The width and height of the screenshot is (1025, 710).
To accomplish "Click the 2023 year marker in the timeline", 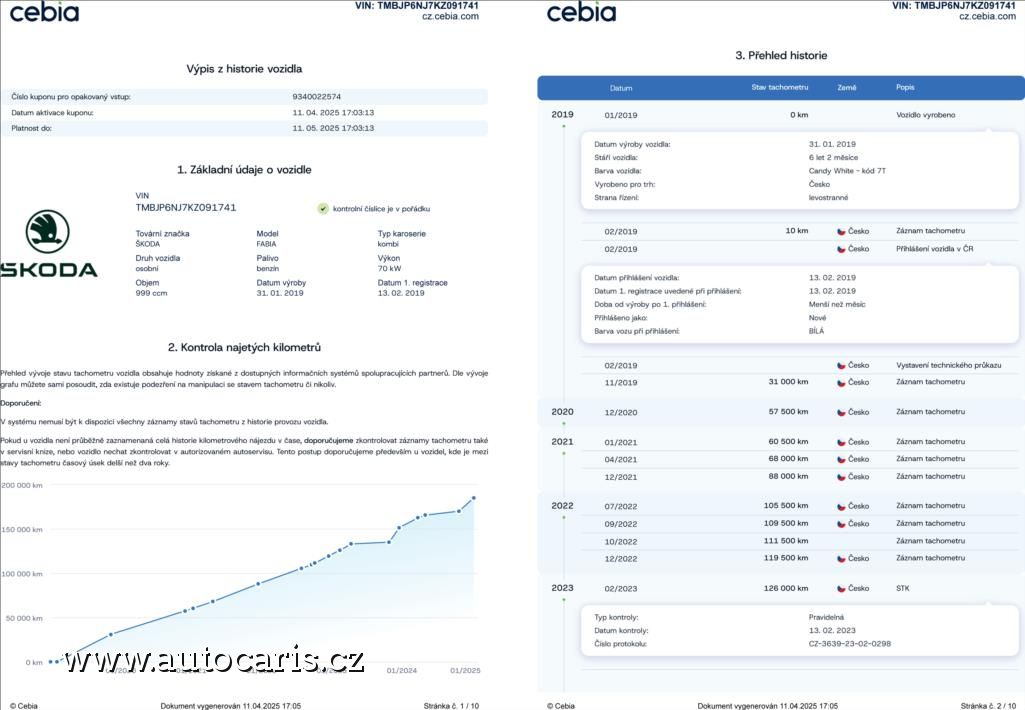I will [x=562, y=588].
